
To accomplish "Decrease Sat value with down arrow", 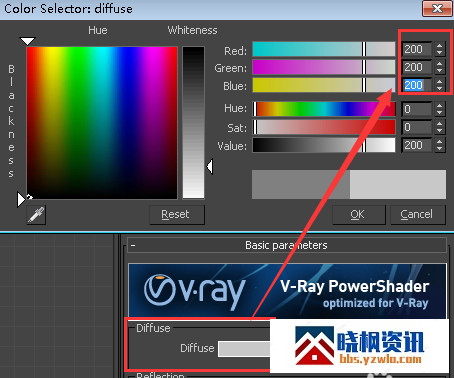I will pos(440,130).
